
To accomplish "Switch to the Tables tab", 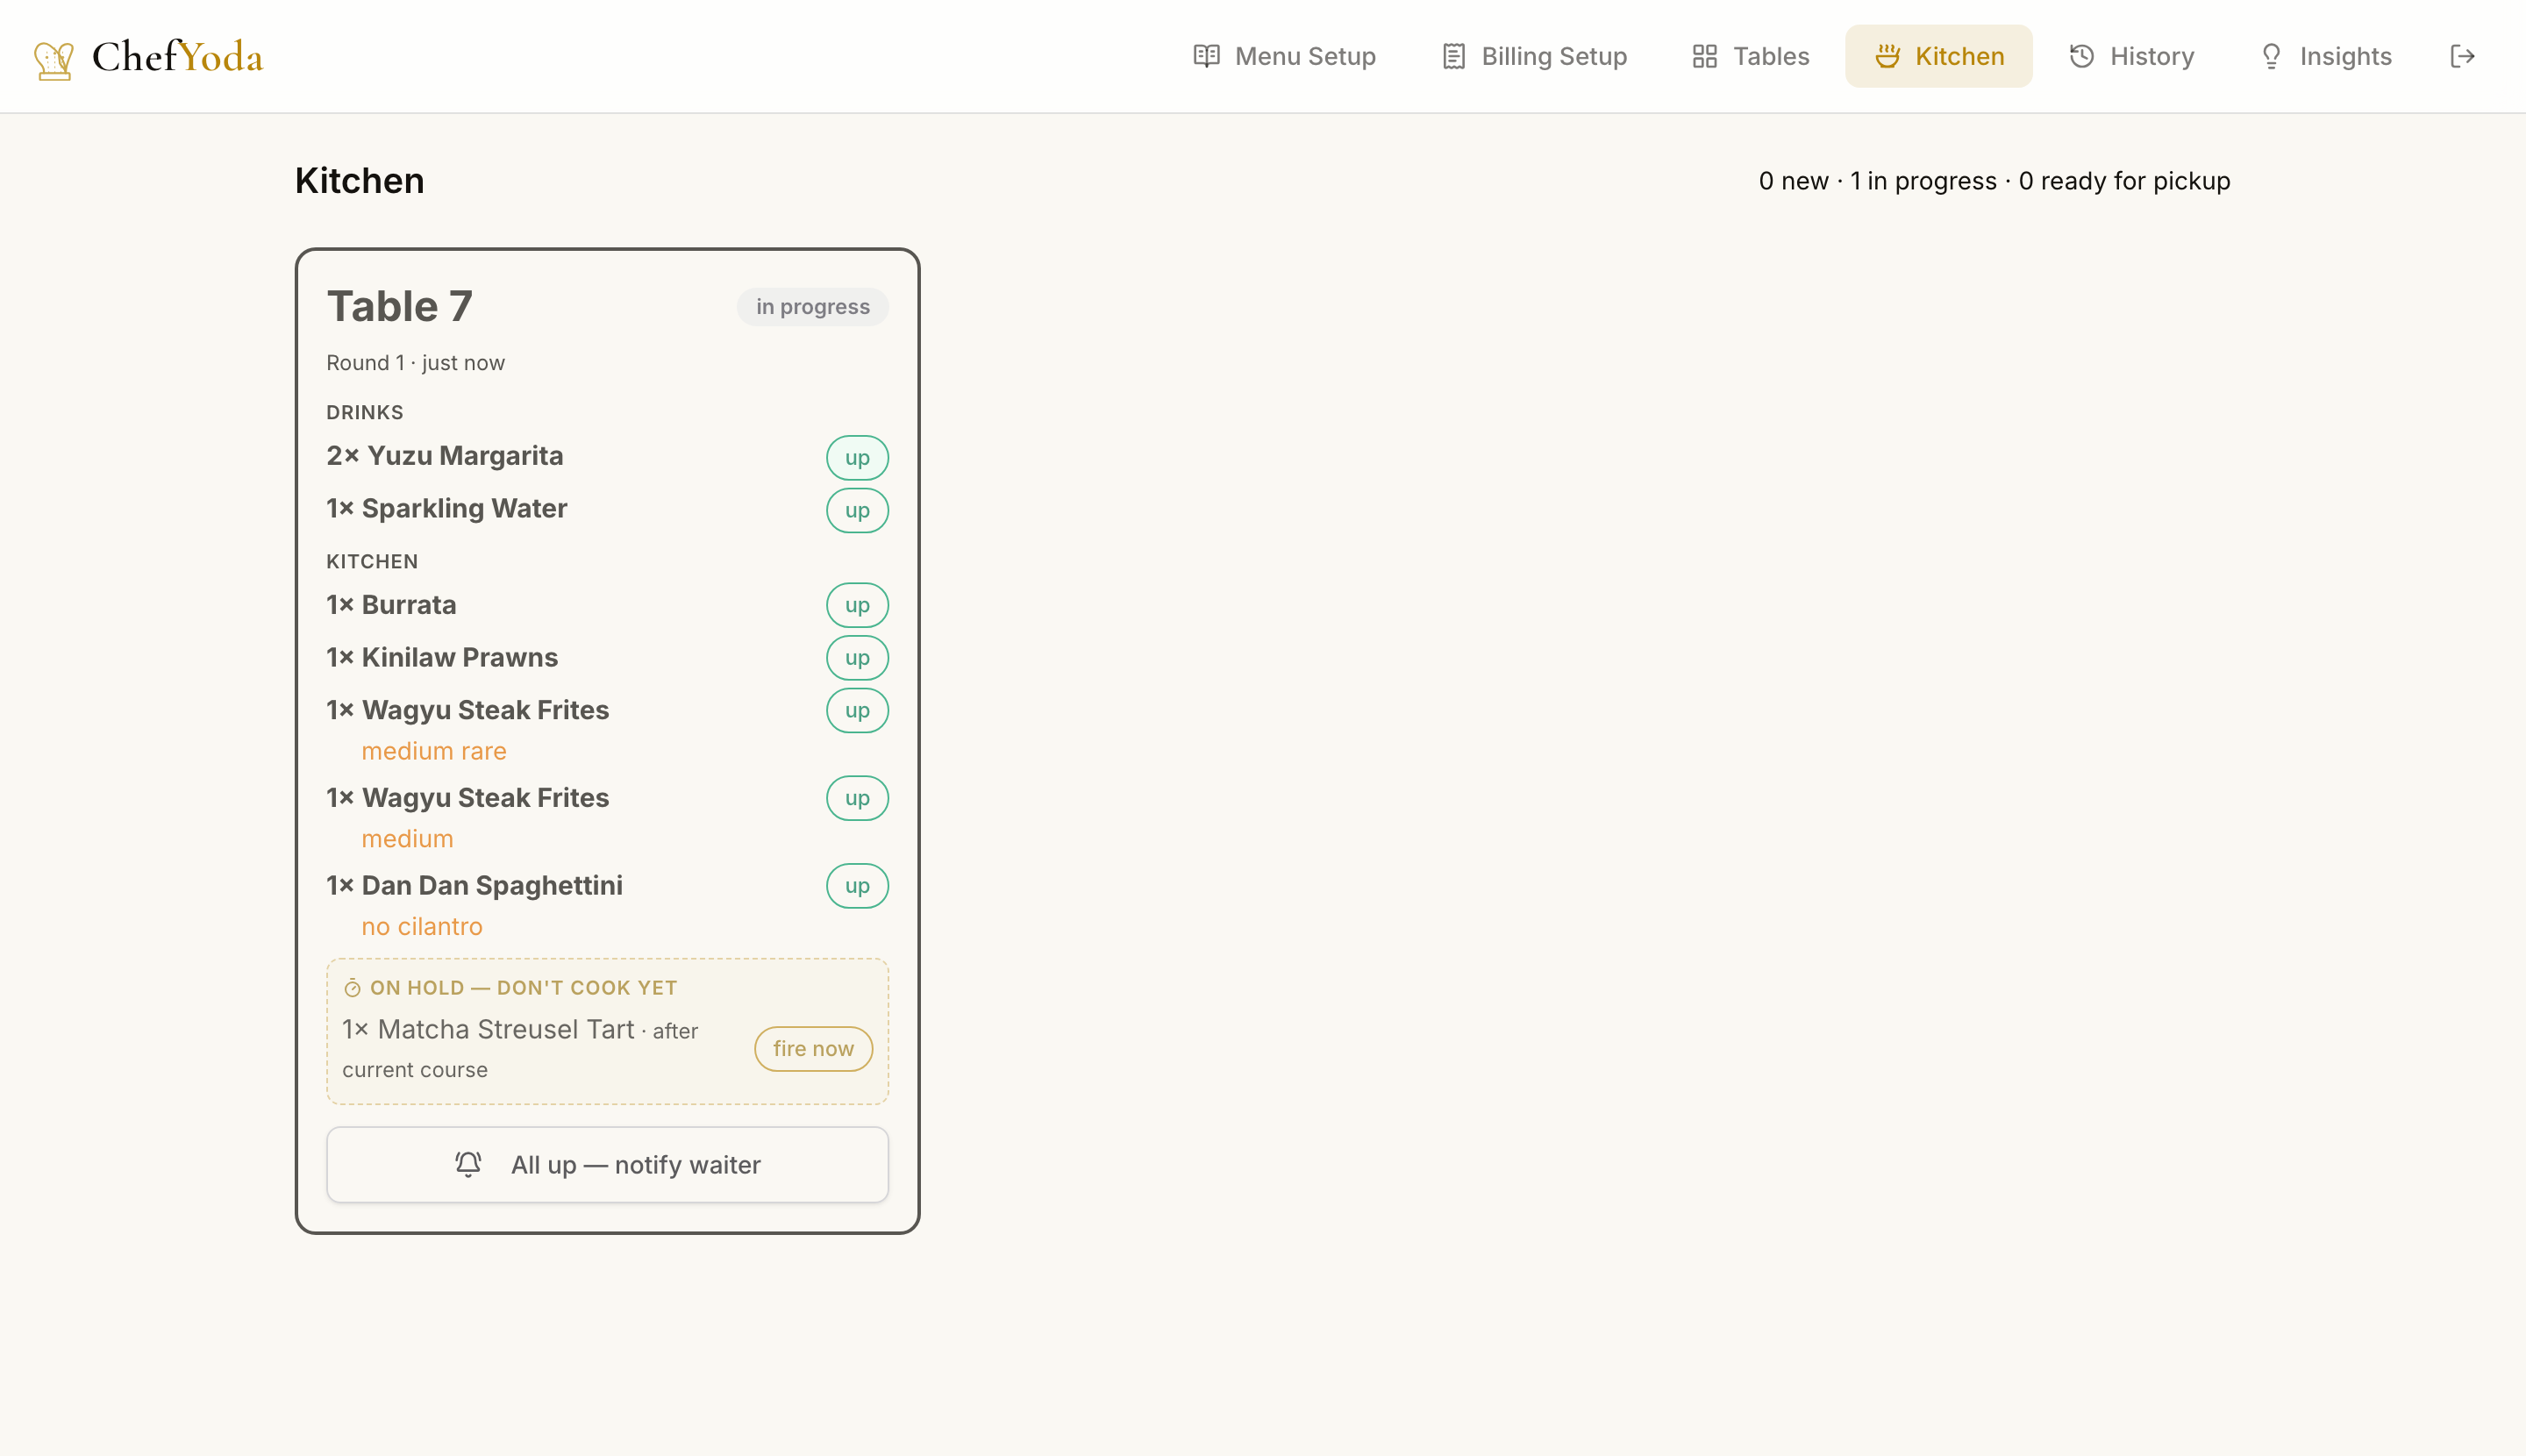I will (1750, 56).
